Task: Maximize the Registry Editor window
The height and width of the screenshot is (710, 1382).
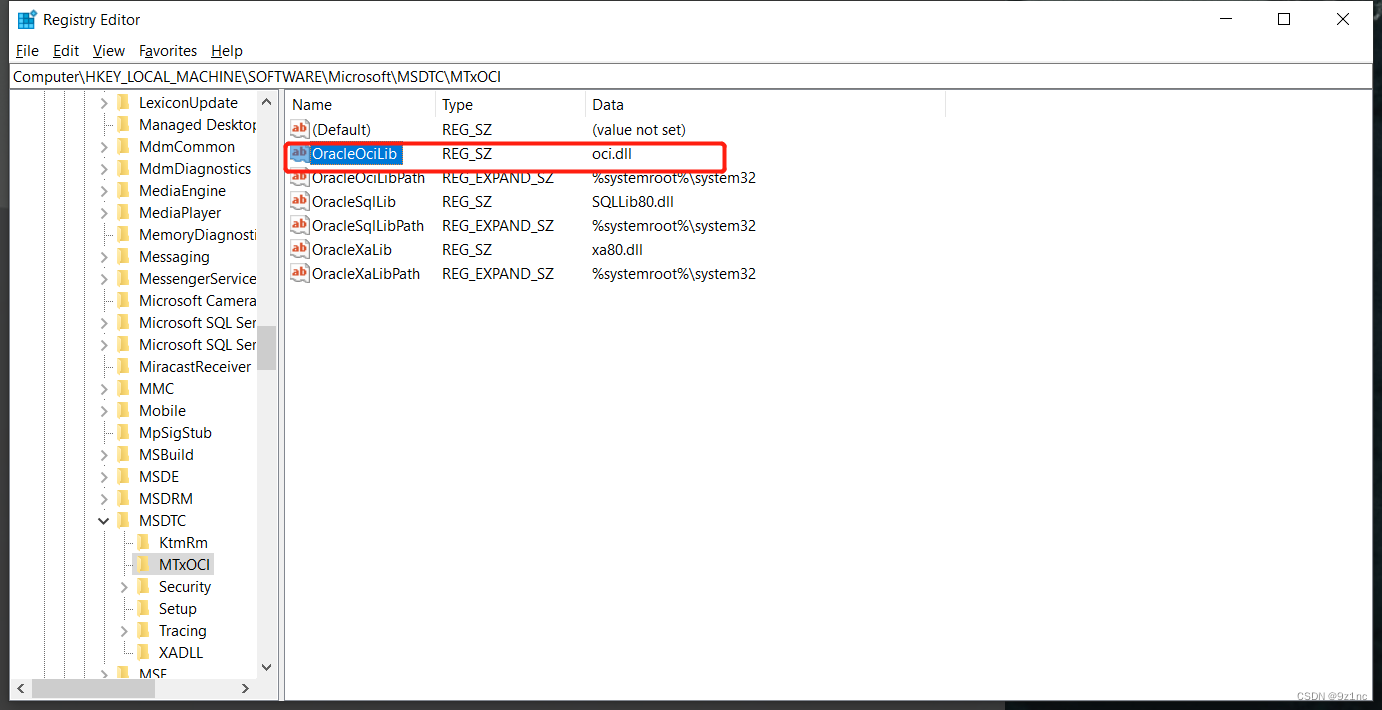Action: tap(1284, 19)
